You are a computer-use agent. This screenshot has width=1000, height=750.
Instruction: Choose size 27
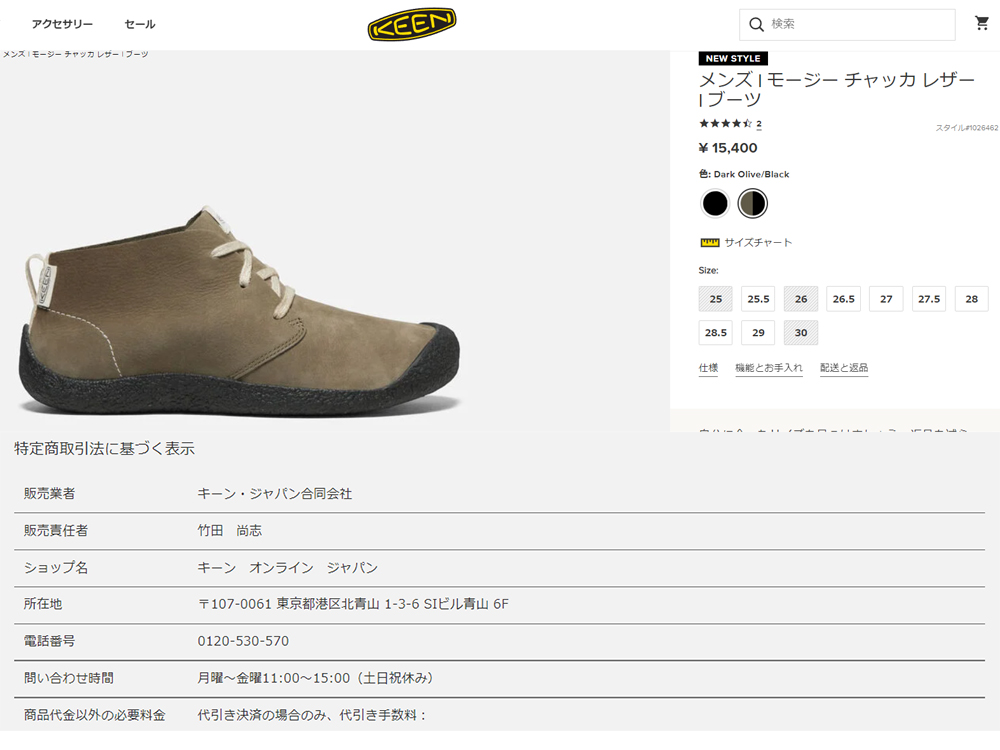886,298
